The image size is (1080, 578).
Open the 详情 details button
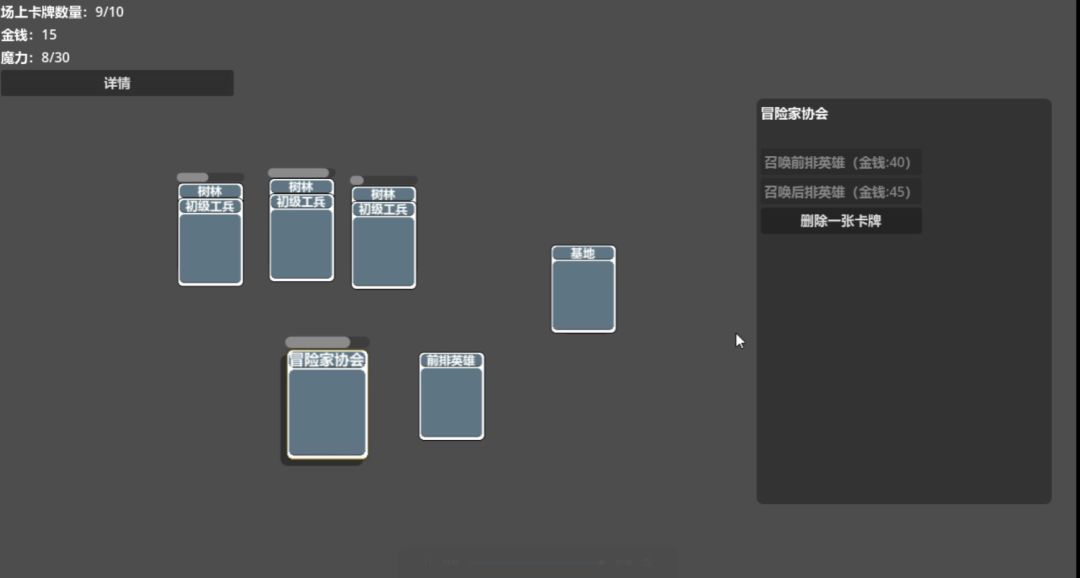click(117, 83)
